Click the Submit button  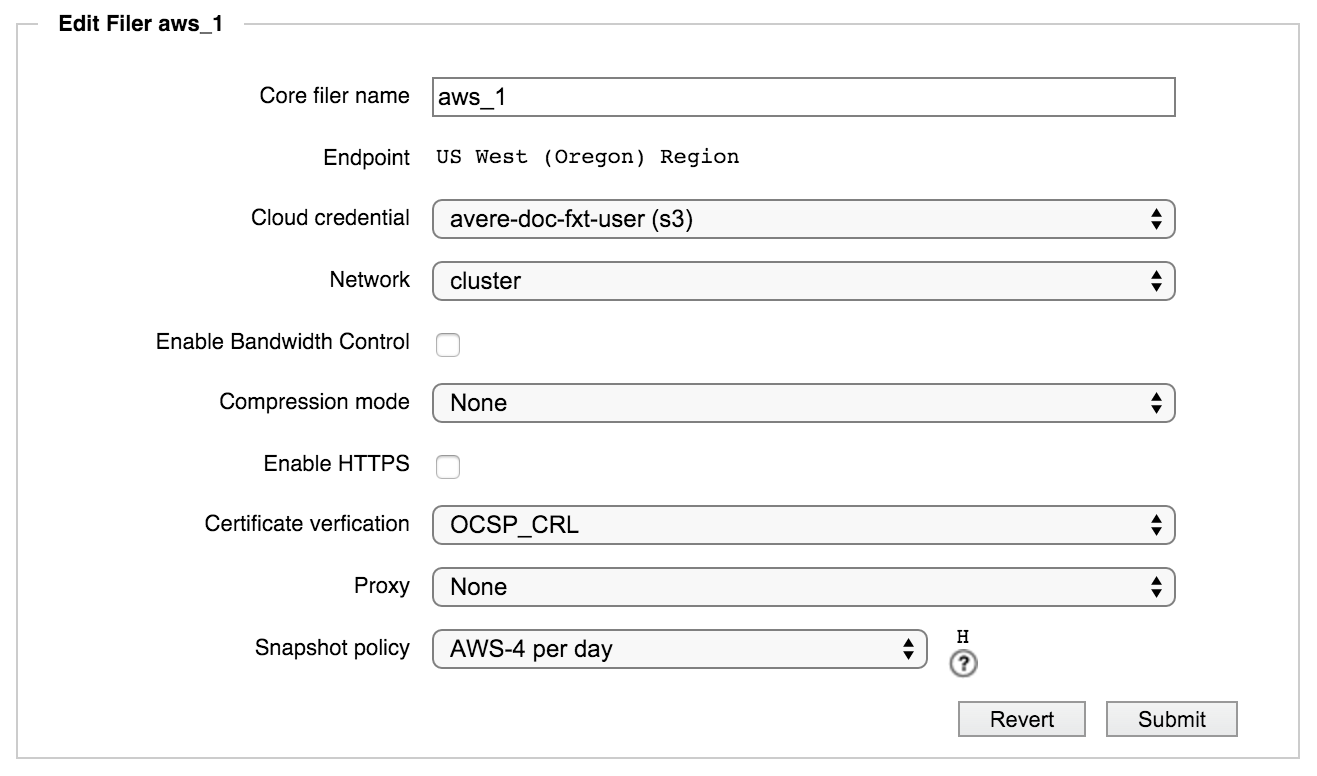coord(1172,719)
